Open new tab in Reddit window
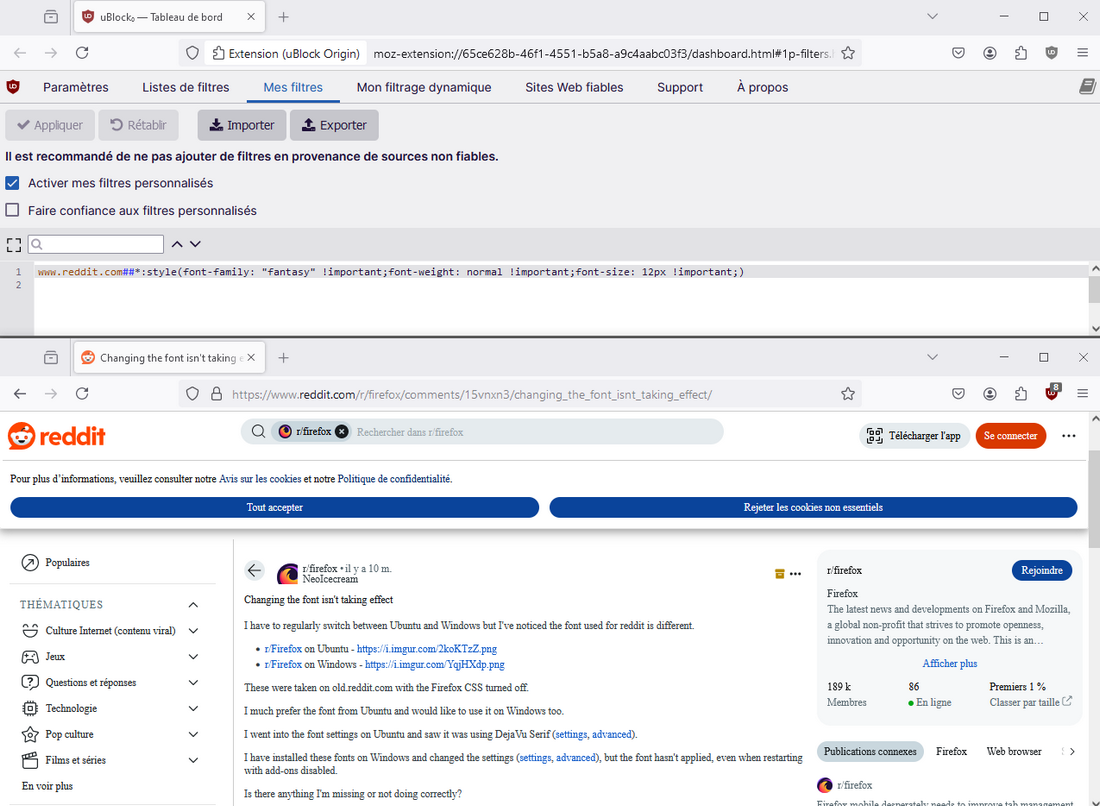The image size is (1100, 806). click(283, 358)
